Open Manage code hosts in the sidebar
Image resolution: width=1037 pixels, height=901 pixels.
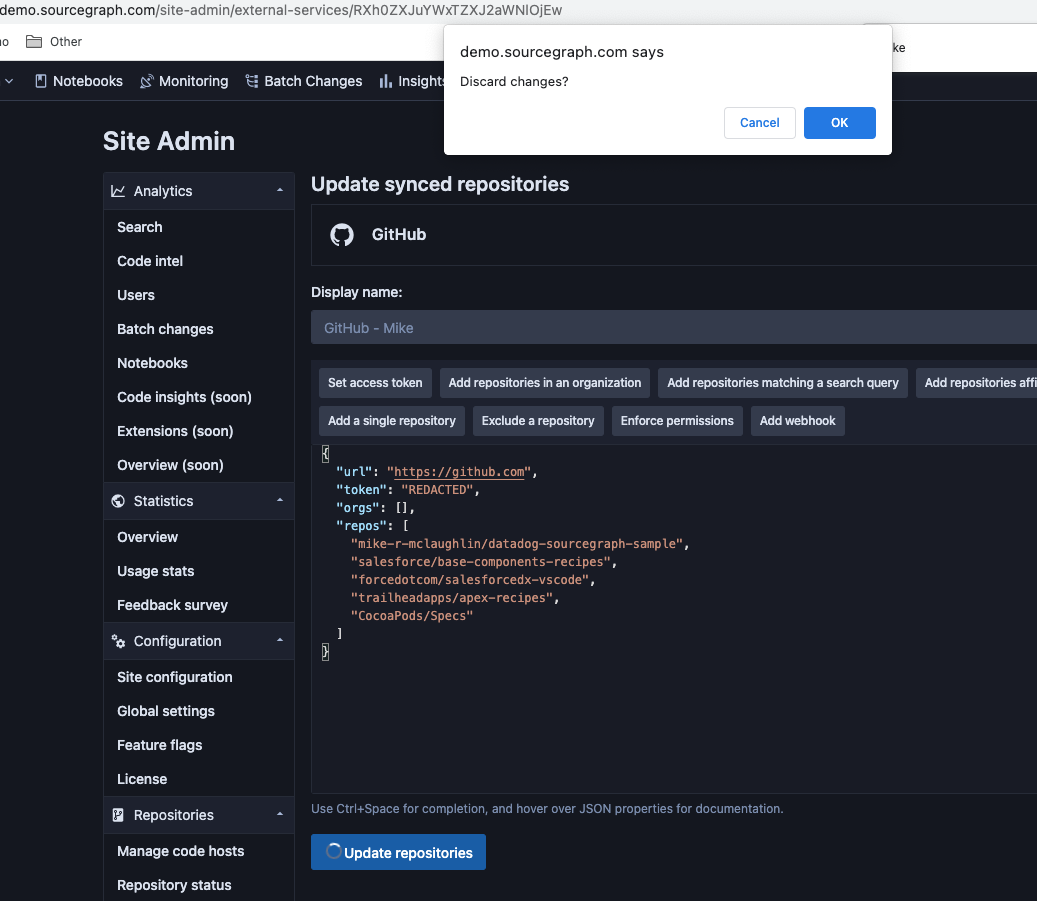181,851
